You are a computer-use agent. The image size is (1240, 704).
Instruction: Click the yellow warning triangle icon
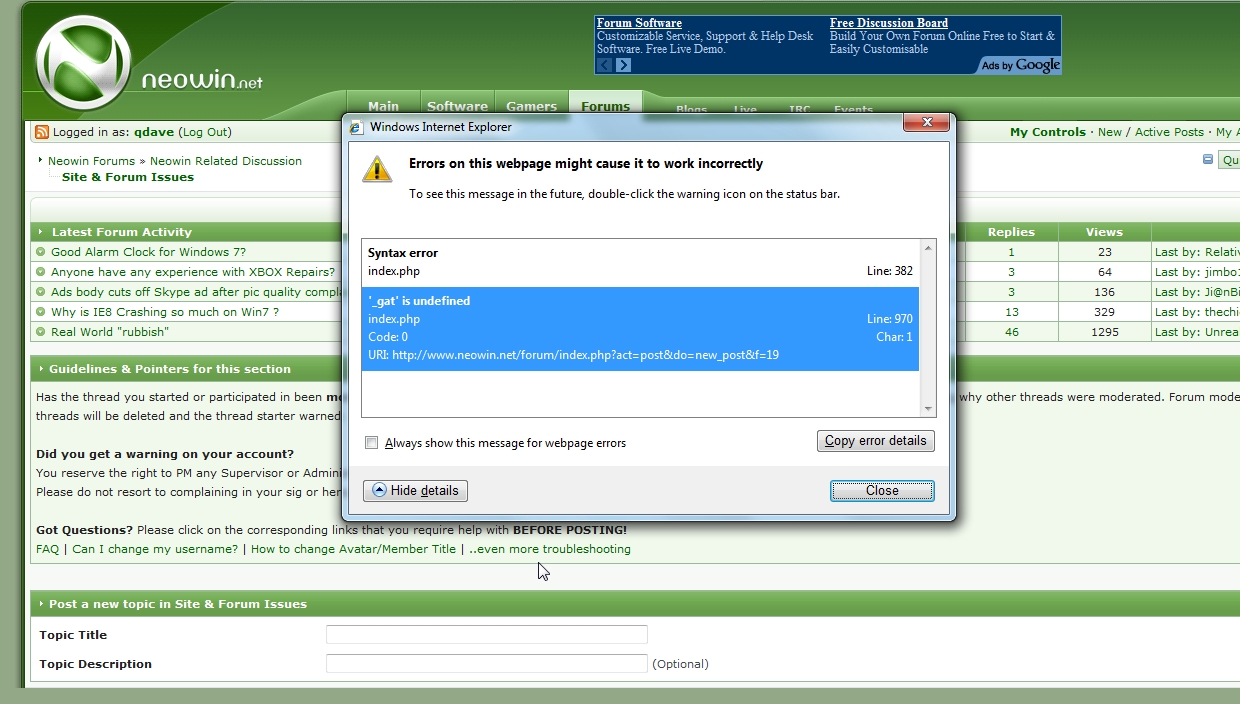pyautogui.click(x=377, y=169)
